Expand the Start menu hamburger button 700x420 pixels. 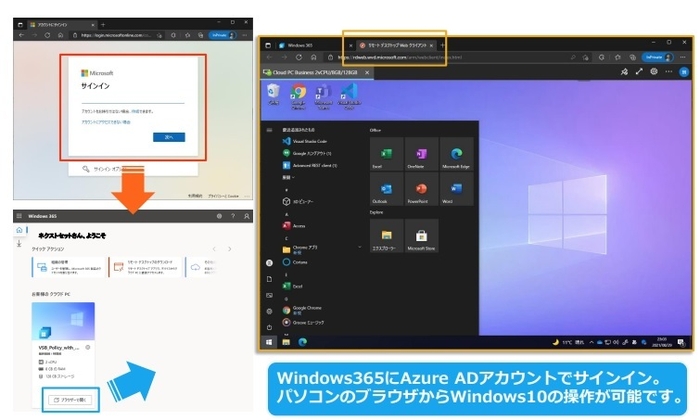[x=269, y=130]
